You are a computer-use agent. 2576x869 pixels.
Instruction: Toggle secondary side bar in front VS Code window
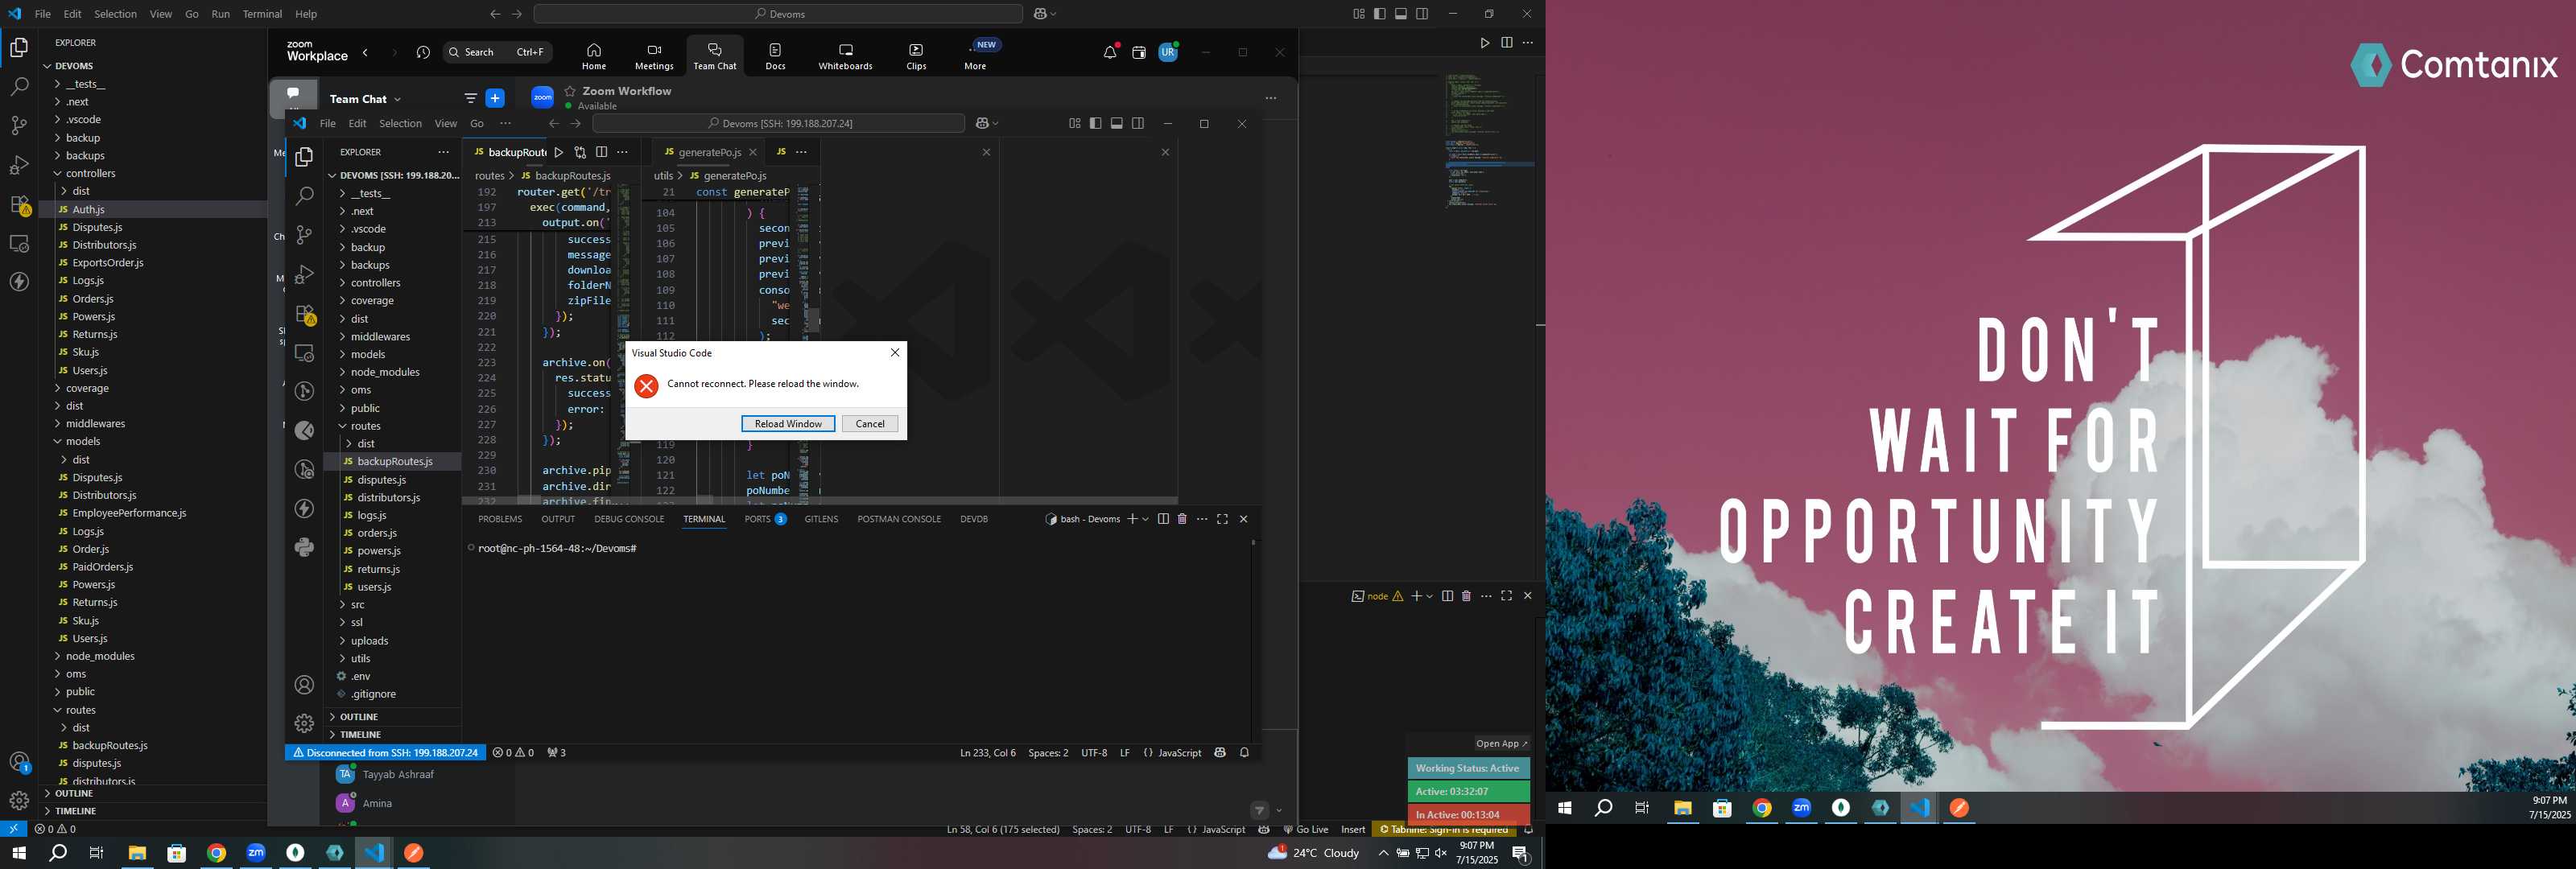pos(1138,123)
